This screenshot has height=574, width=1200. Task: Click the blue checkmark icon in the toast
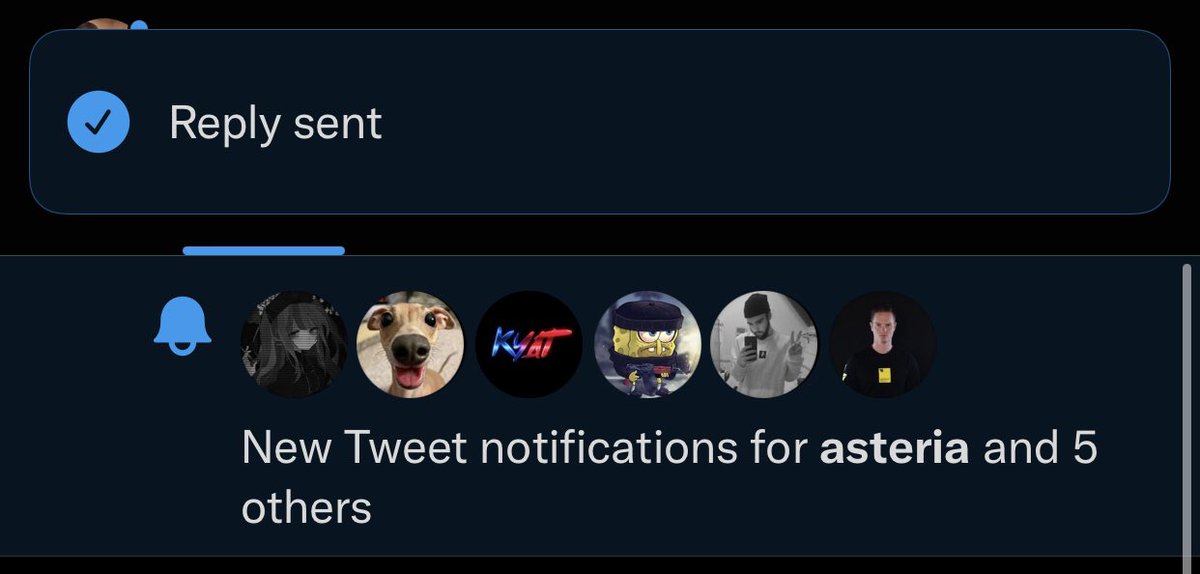tap(98, 122)
